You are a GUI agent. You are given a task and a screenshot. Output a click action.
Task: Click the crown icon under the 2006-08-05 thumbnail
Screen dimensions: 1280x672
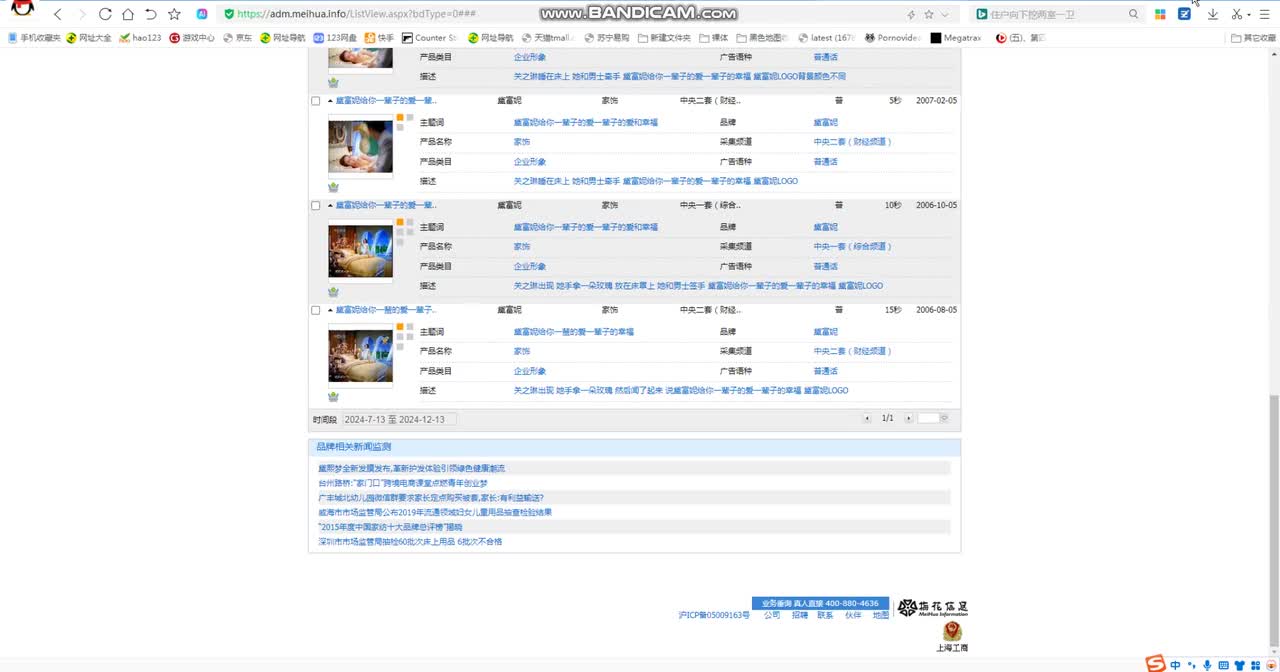coord(333,397)
